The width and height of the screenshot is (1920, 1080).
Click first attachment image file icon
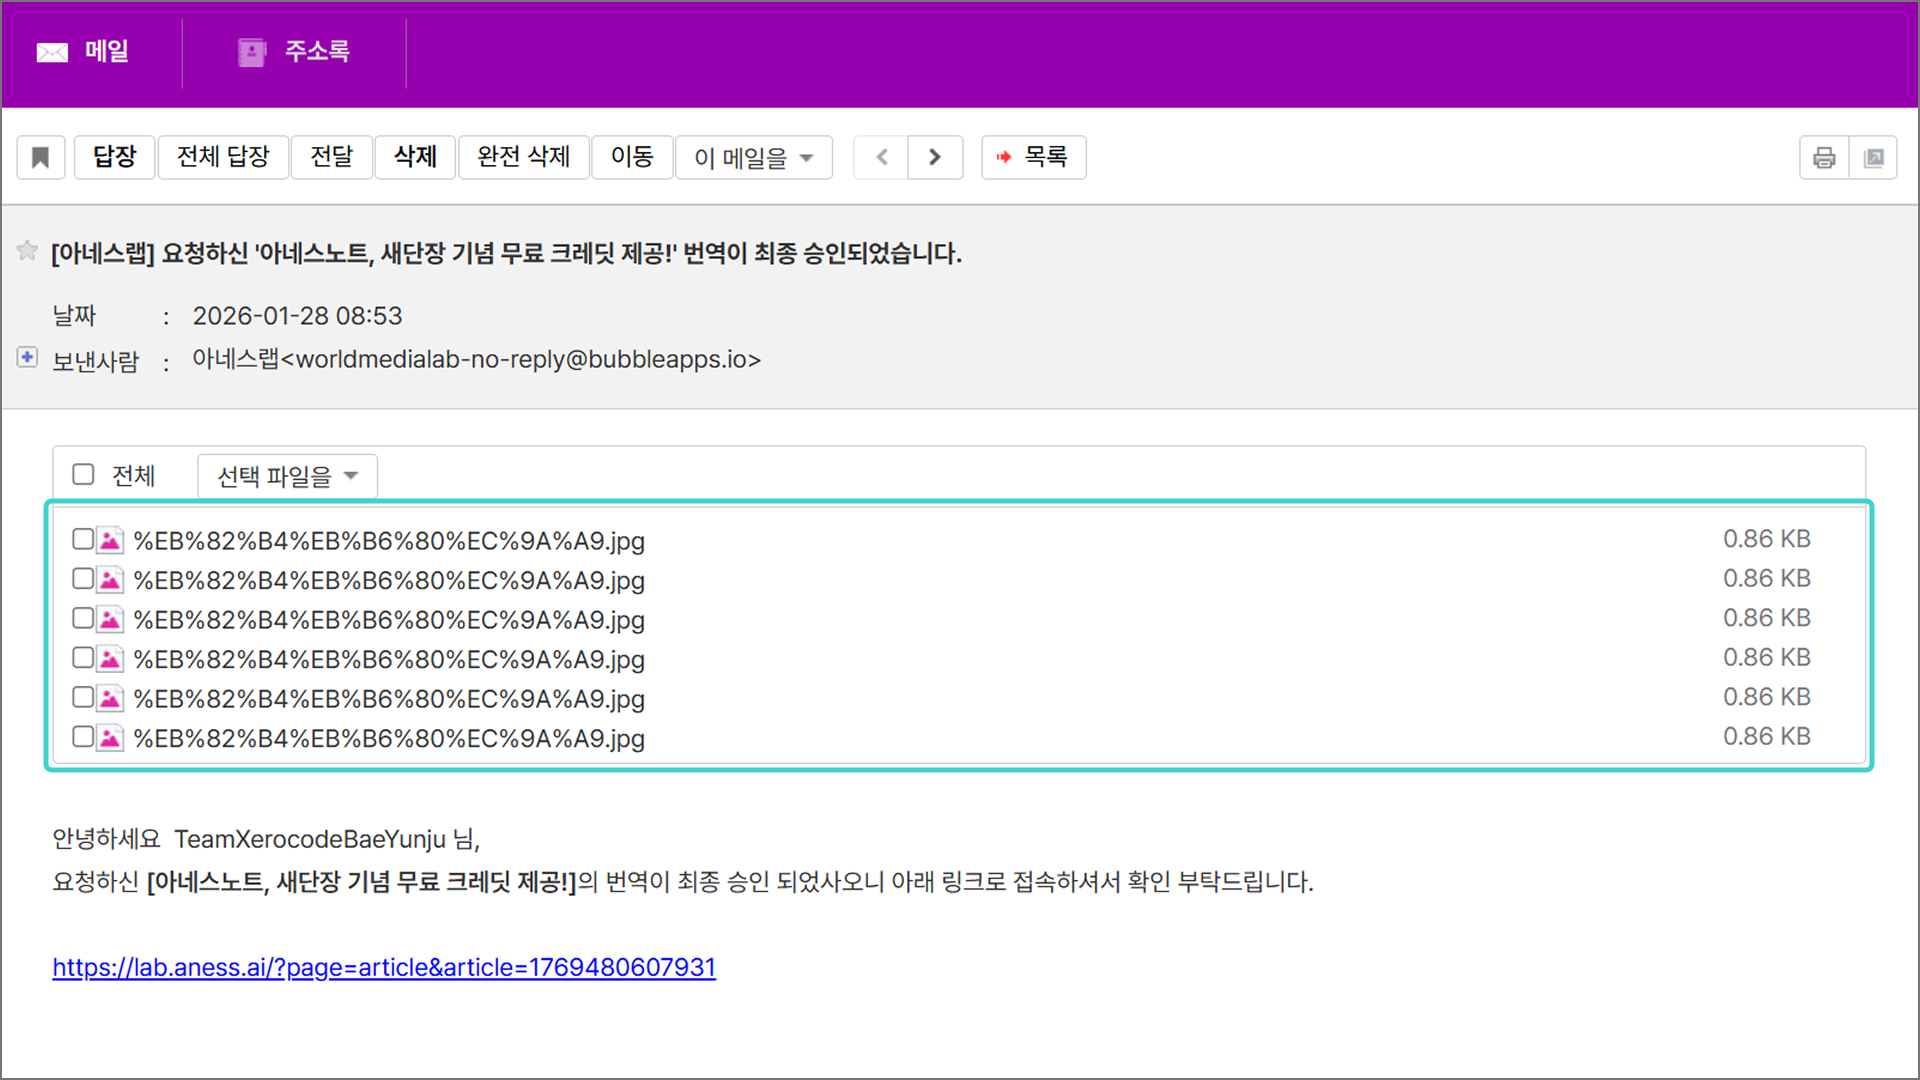click(111, 541)
